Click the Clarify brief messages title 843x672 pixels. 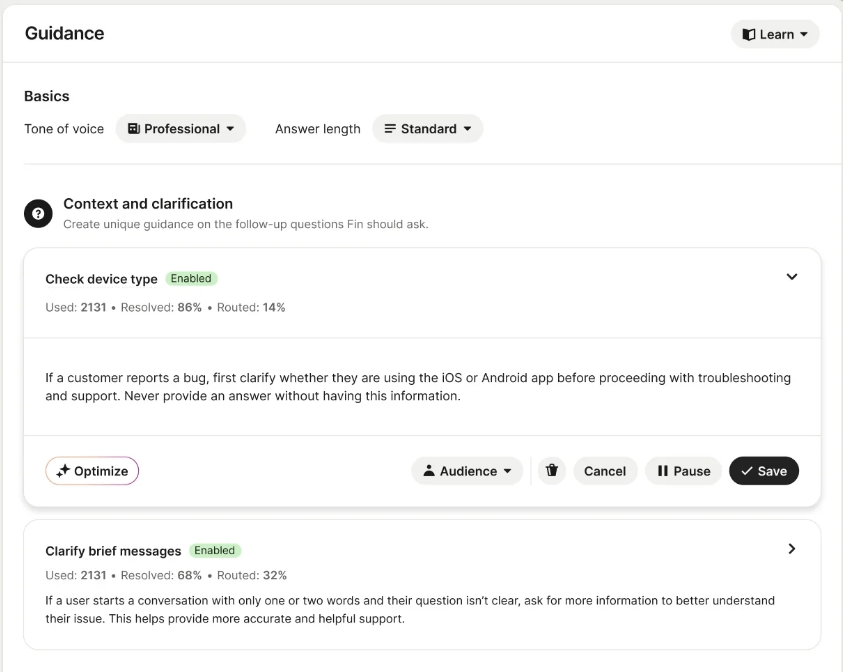(x=113, y=551)
